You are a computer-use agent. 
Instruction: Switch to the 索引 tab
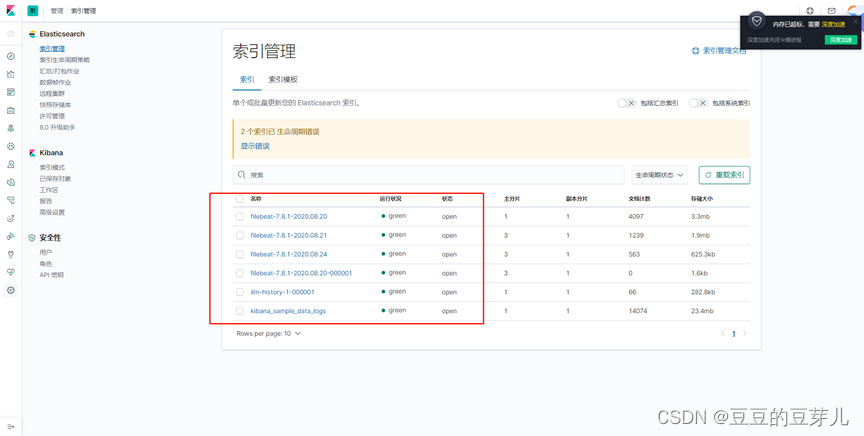247,79
